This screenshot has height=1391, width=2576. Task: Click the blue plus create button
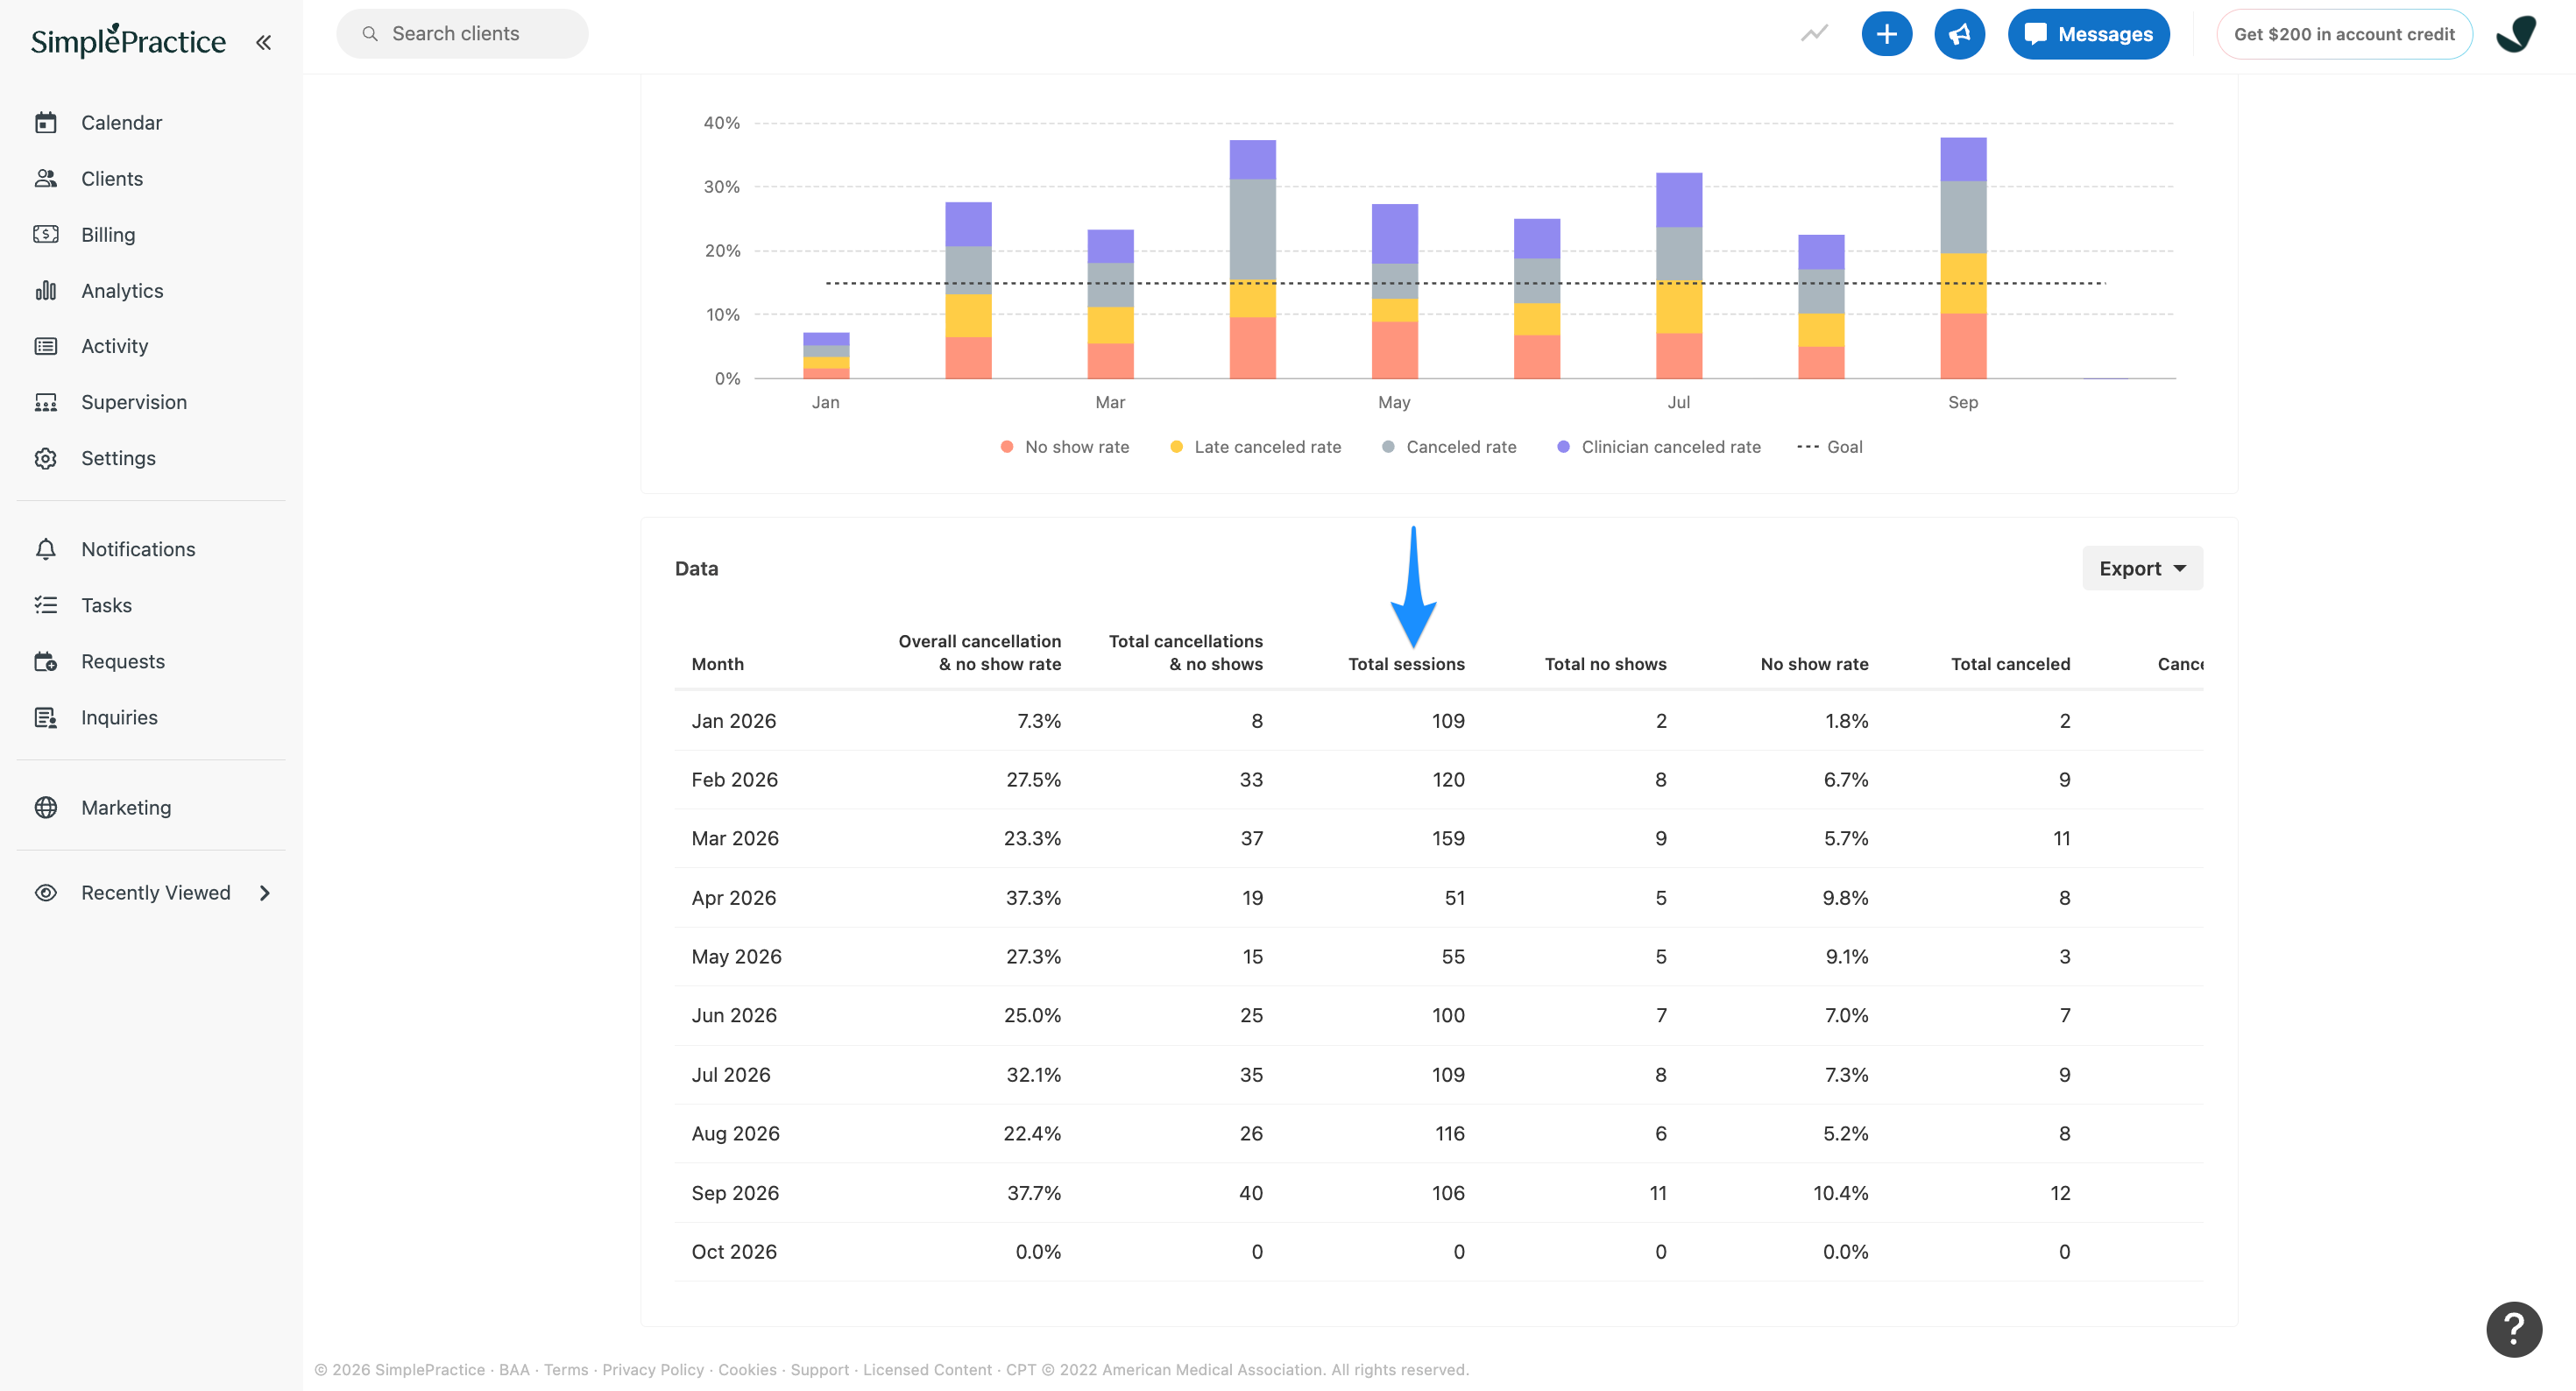(1886, 34)
